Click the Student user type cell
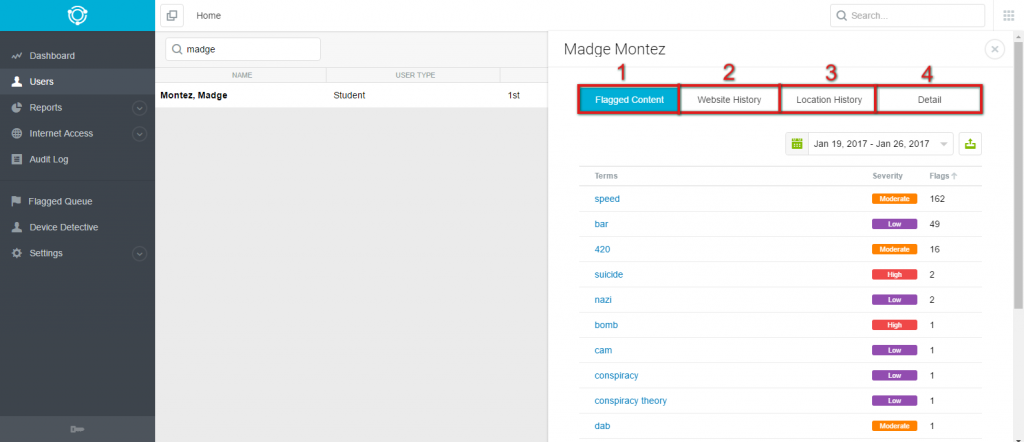 (349, 95)
